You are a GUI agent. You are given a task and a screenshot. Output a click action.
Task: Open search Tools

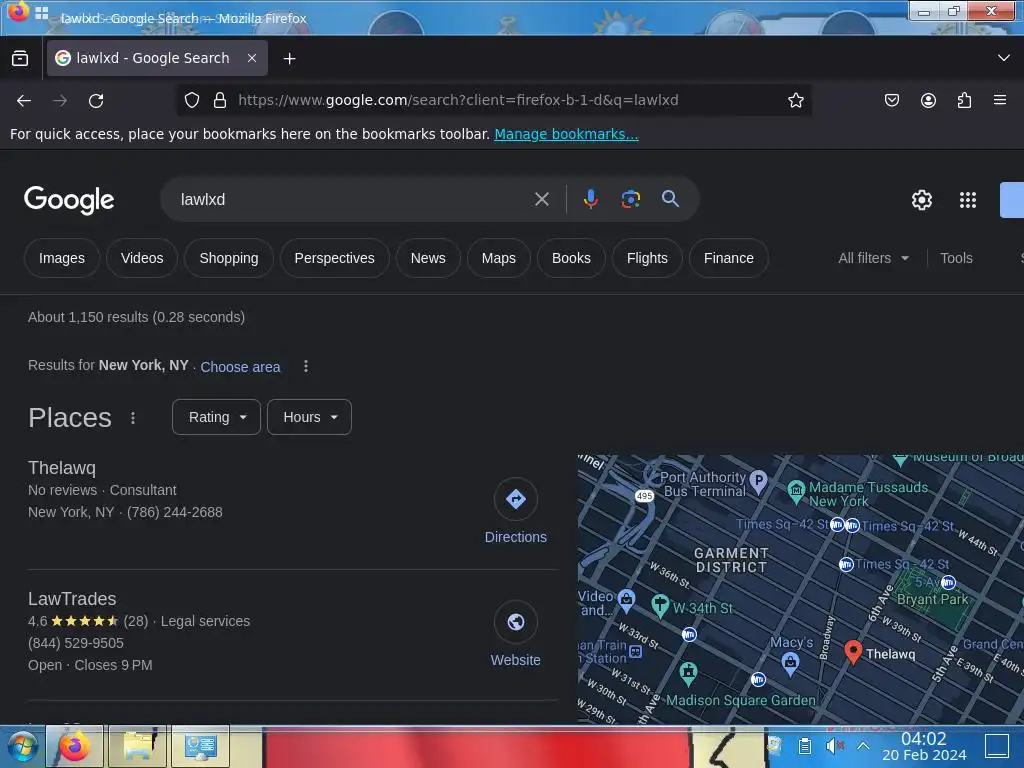point(956,258)
